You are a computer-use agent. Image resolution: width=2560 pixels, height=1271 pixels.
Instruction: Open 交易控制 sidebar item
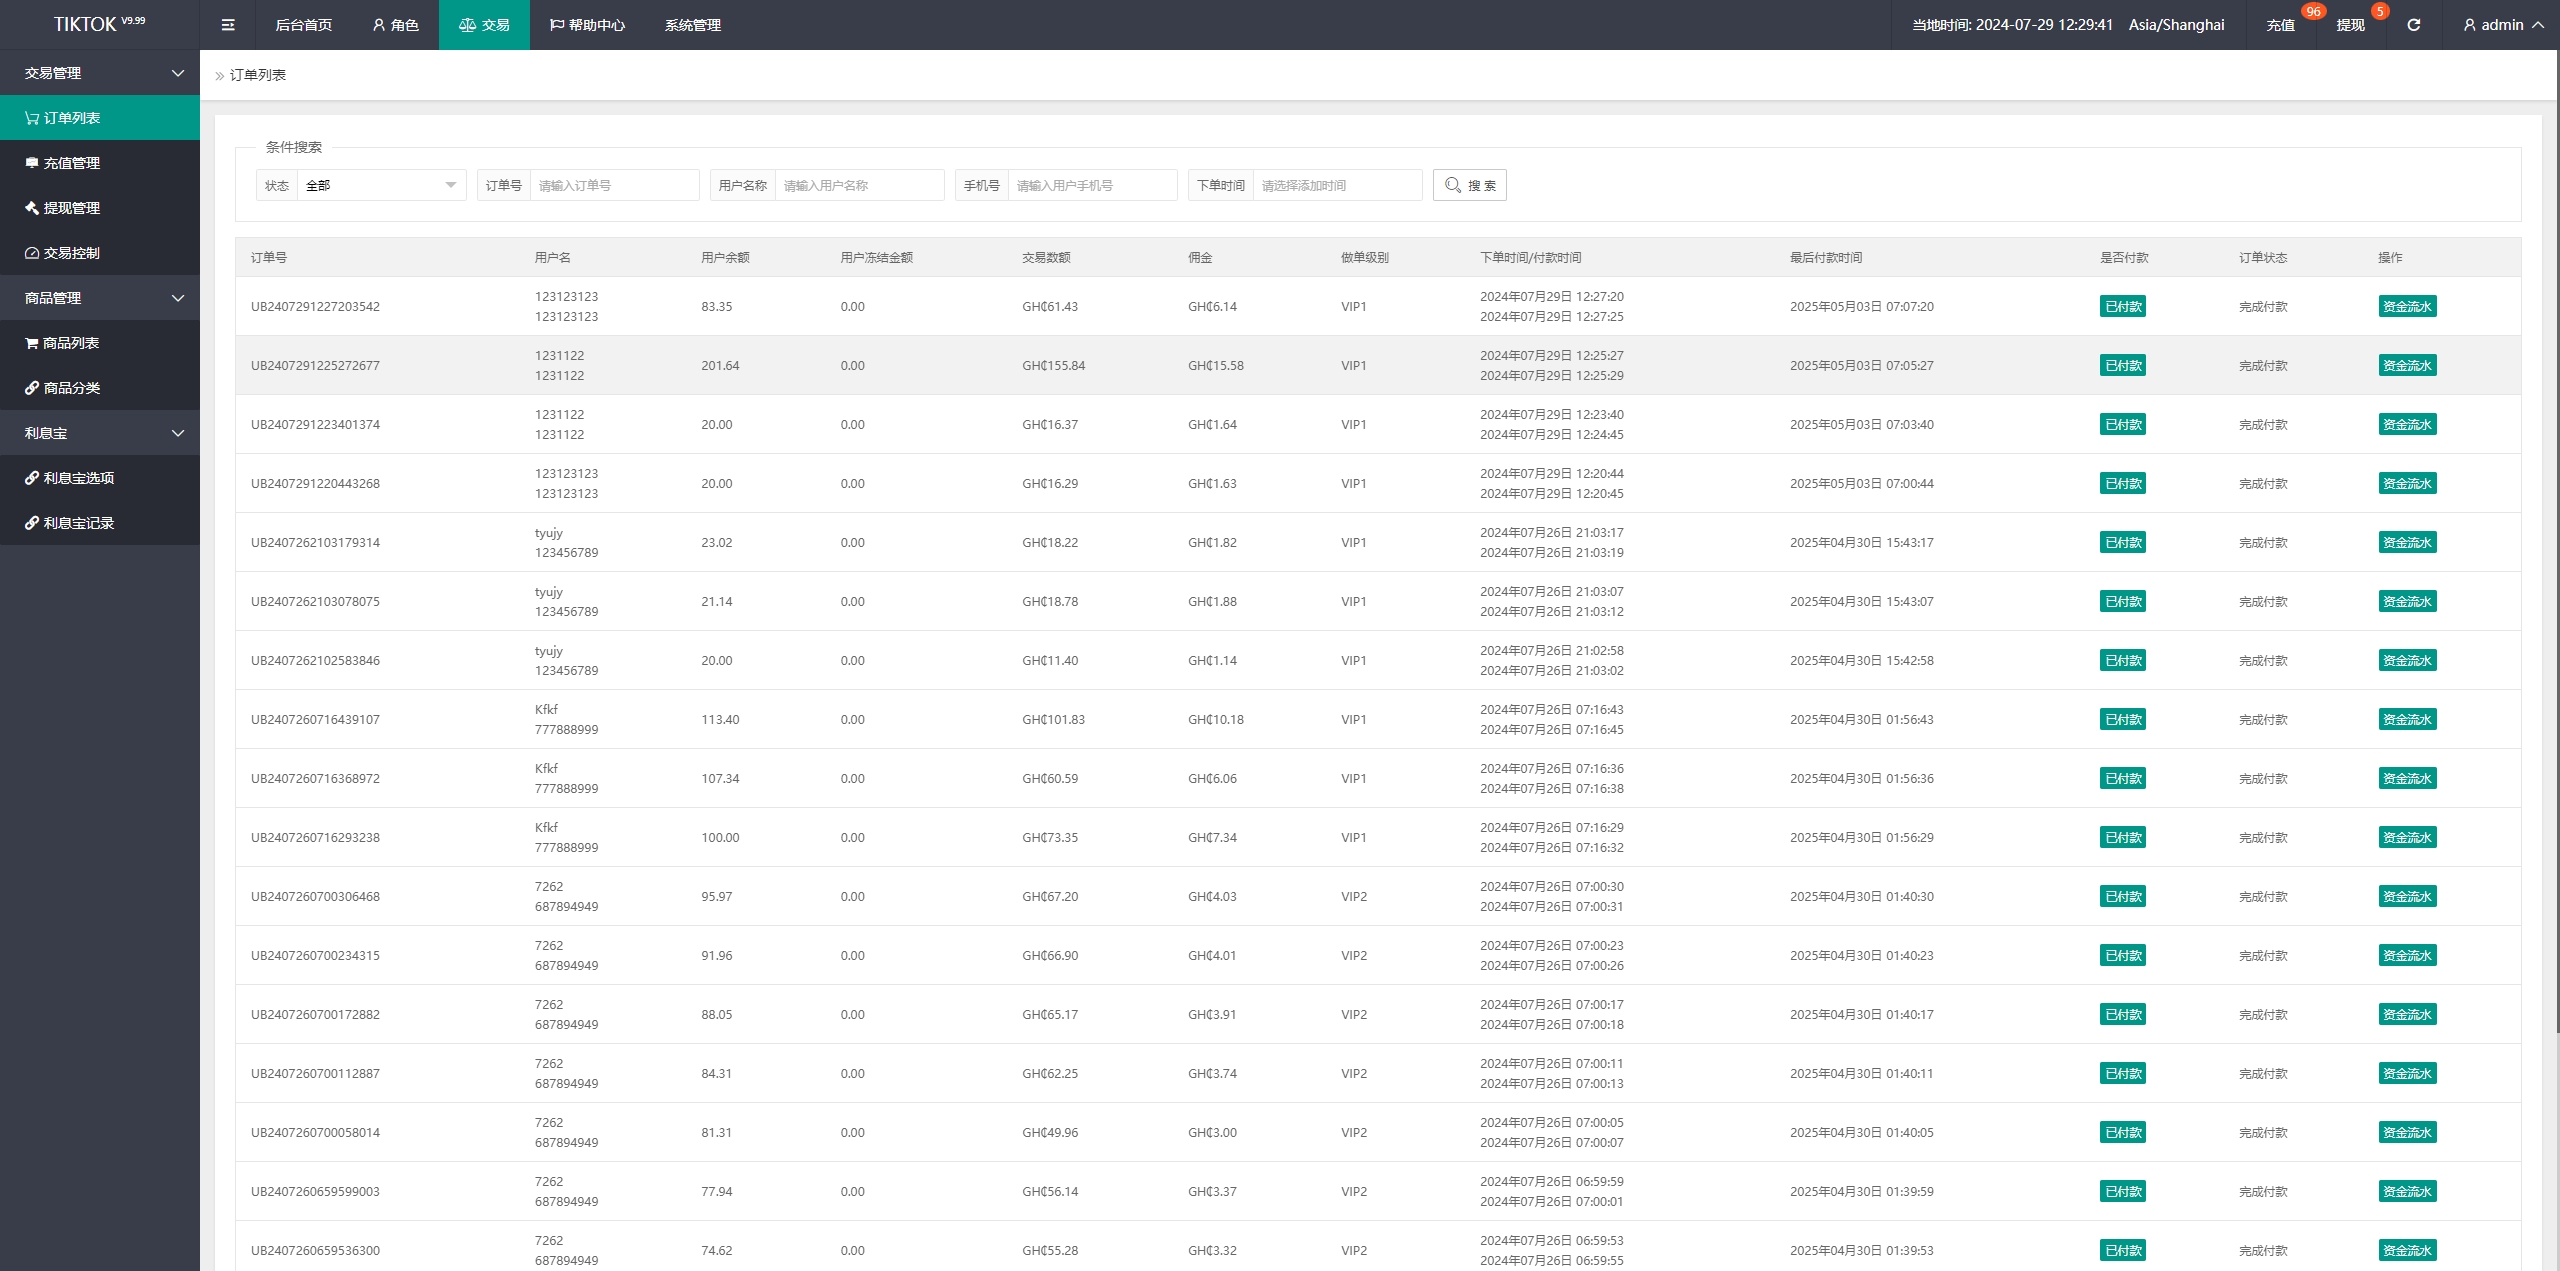[x=71, y=253]
